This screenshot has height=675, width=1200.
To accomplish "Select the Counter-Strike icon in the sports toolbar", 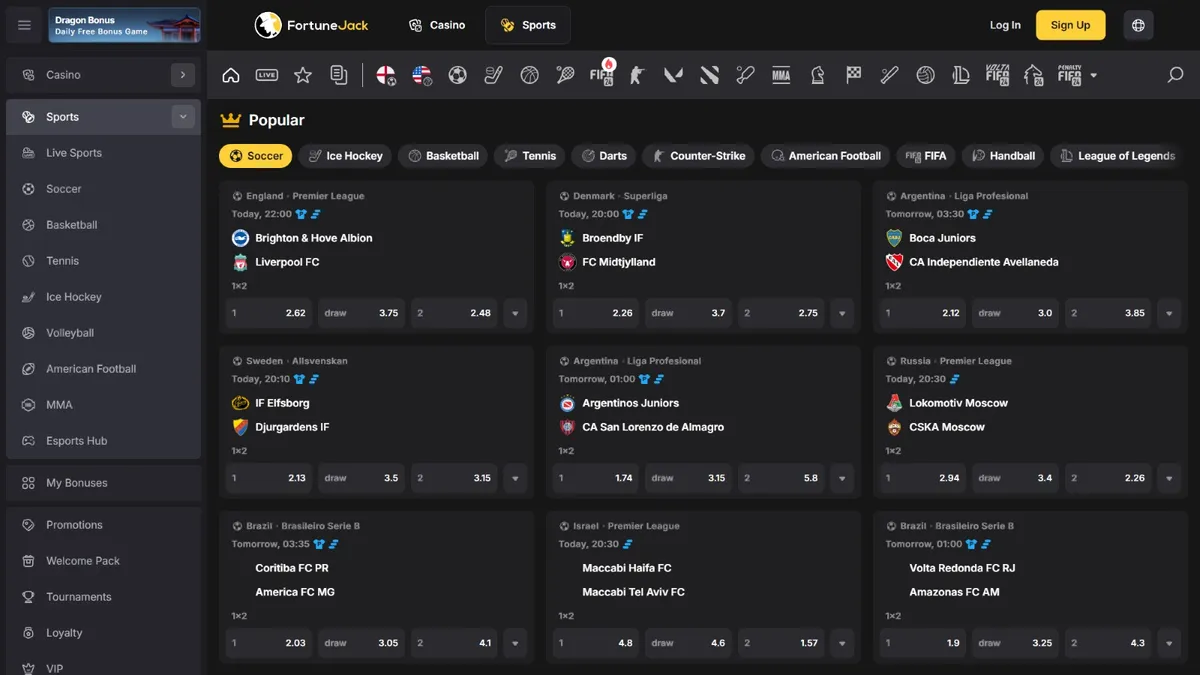I will (637, 74).
